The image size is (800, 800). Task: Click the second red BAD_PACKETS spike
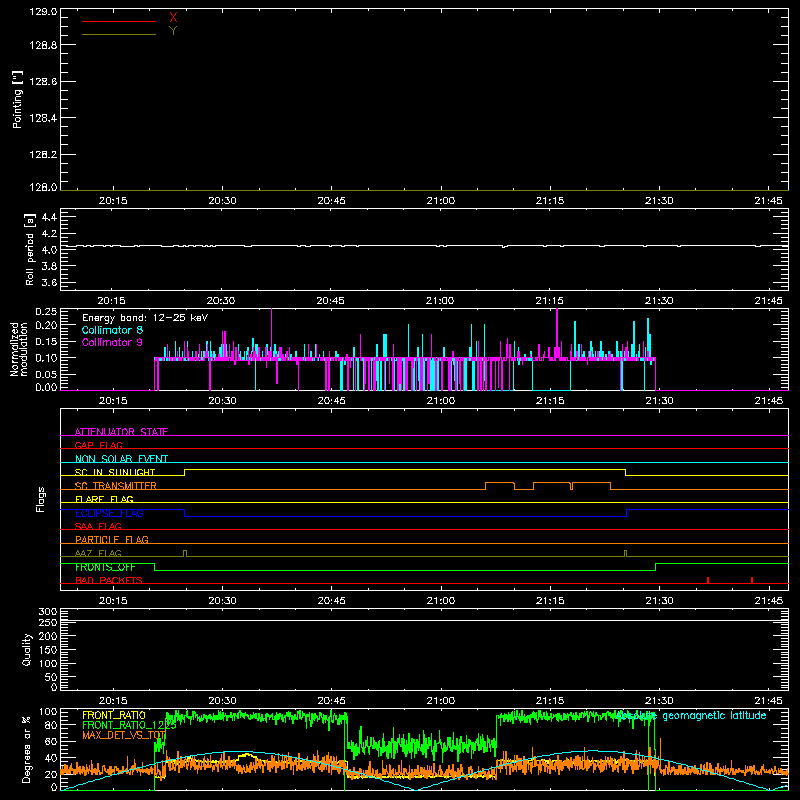click(752, 580)
